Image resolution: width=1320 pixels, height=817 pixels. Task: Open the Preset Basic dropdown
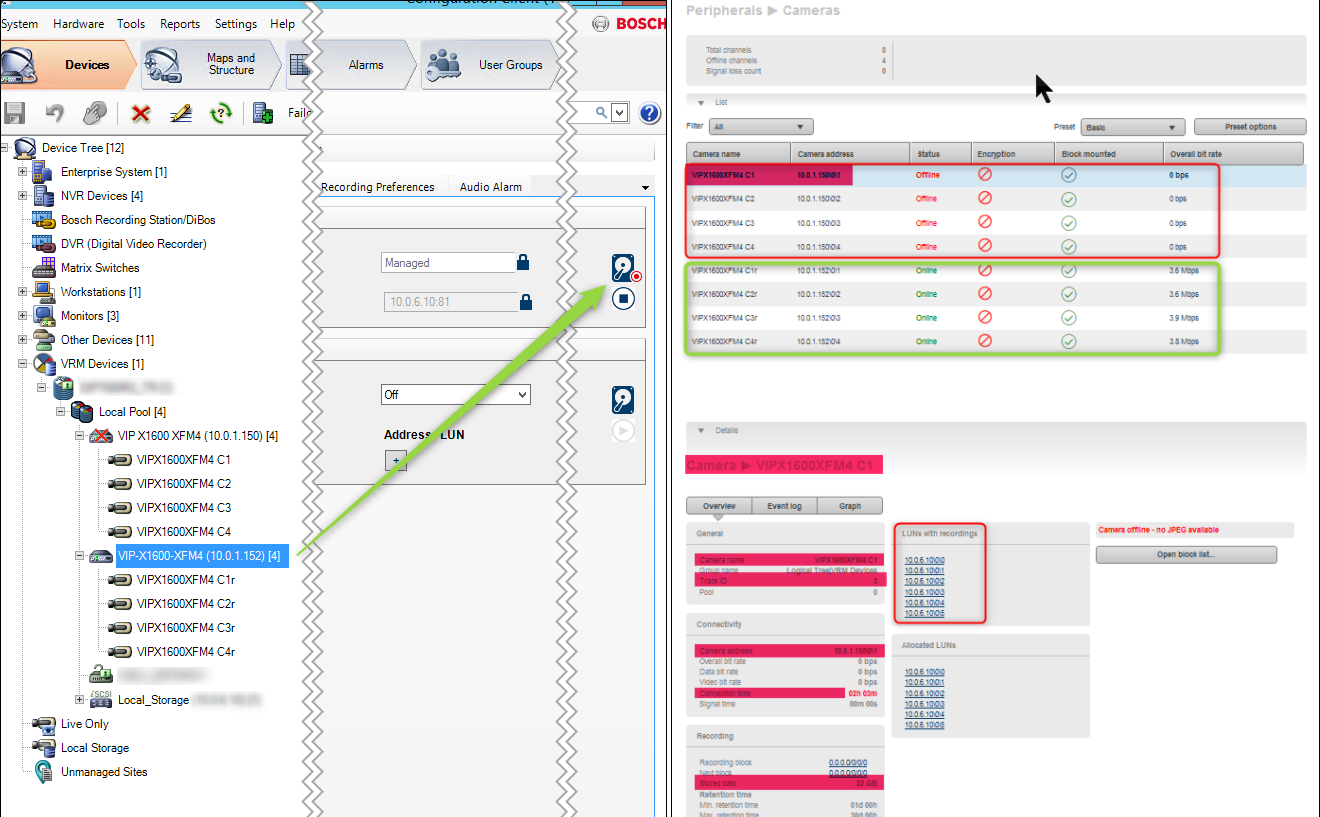tap(1133, 127)
